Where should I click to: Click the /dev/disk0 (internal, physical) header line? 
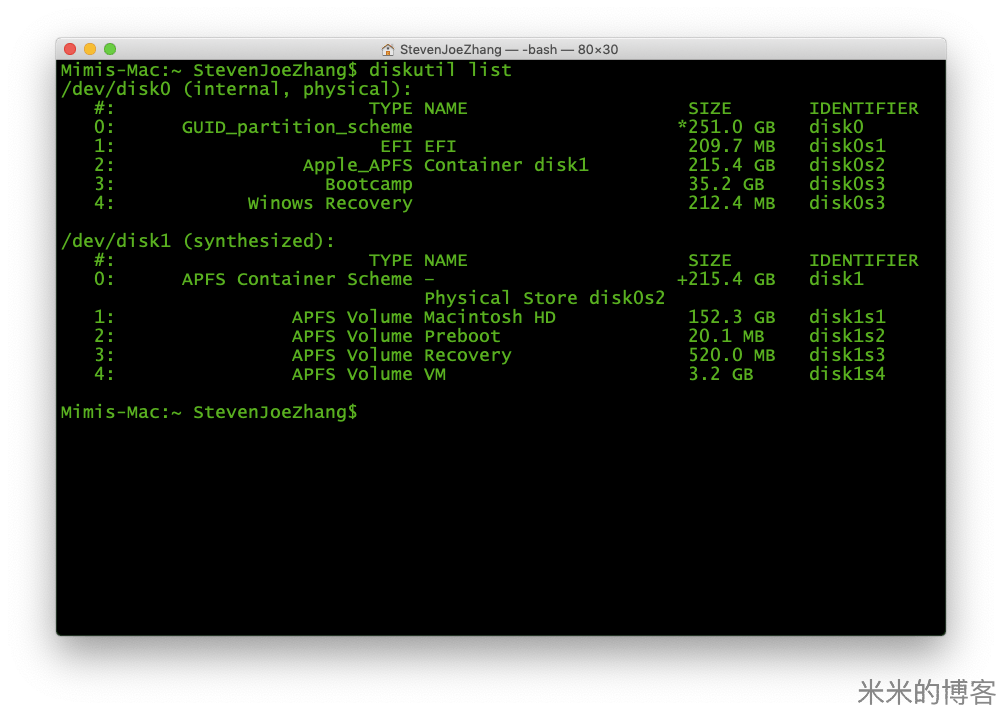click(236, 89)
